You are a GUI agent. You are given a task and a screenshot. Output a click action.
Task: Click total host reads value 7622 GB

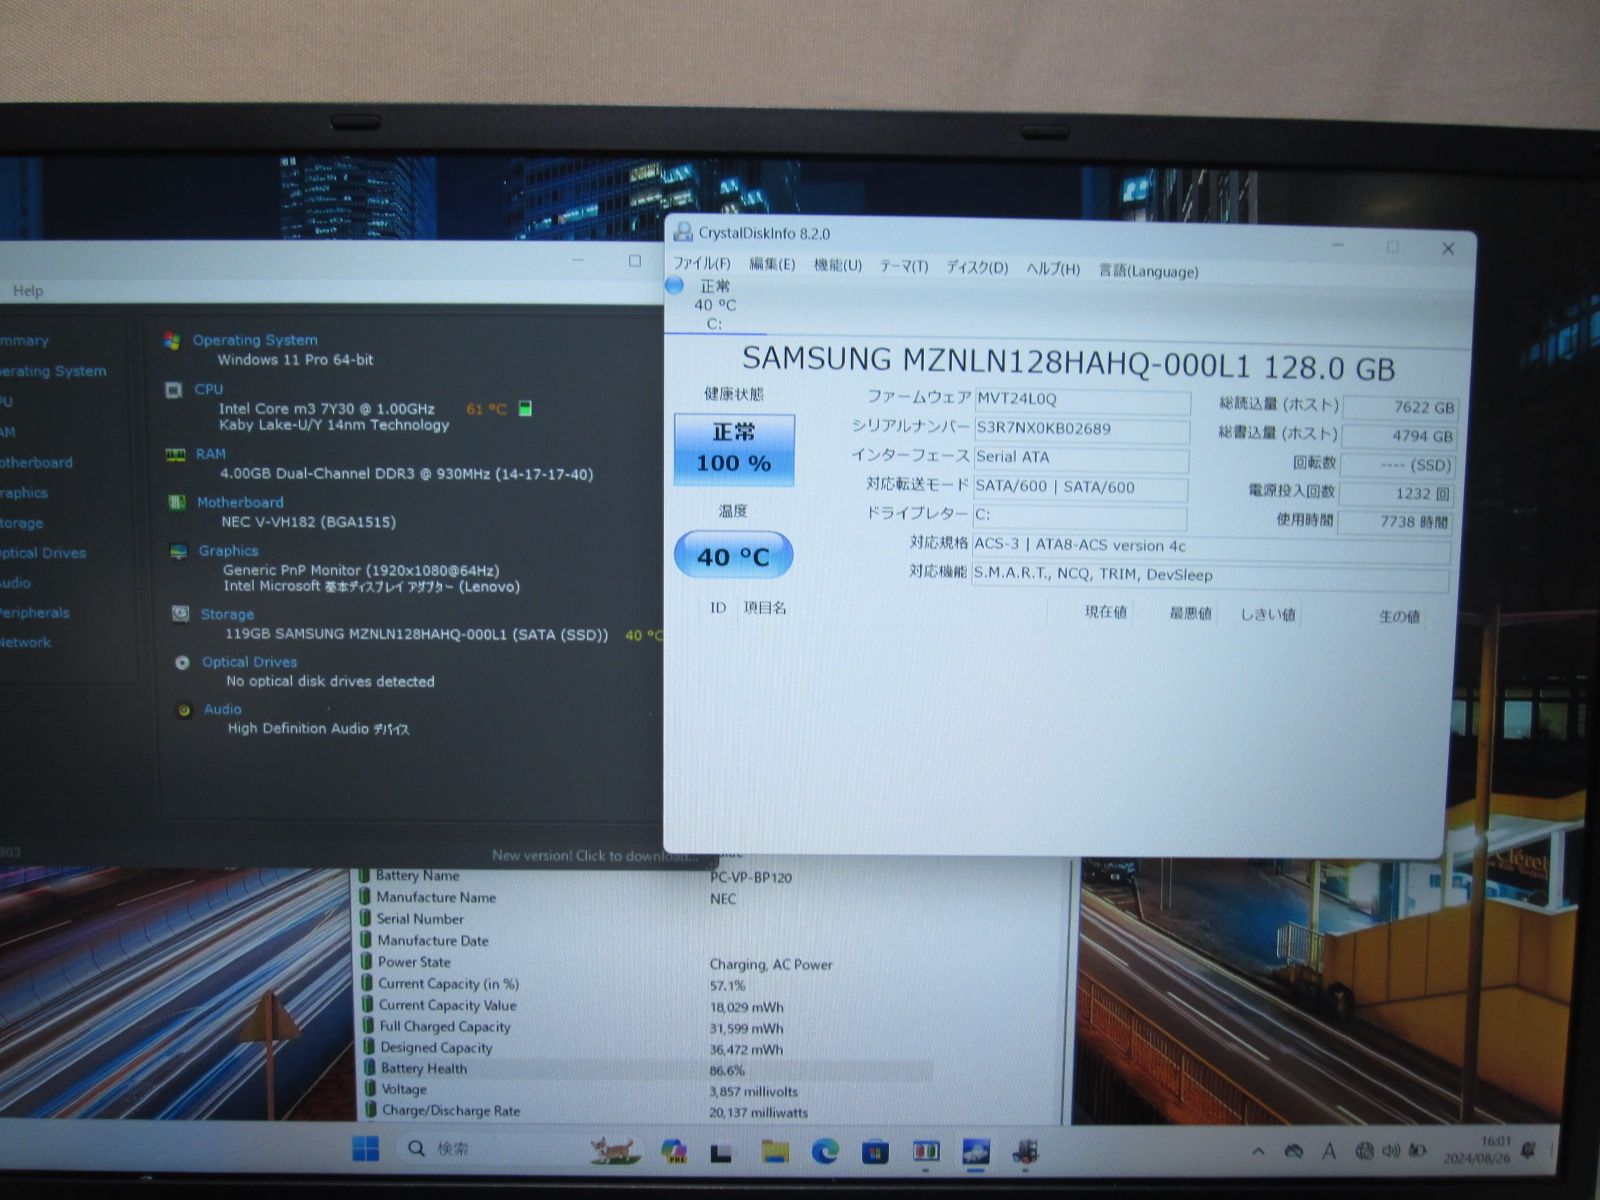point(1399,407)
